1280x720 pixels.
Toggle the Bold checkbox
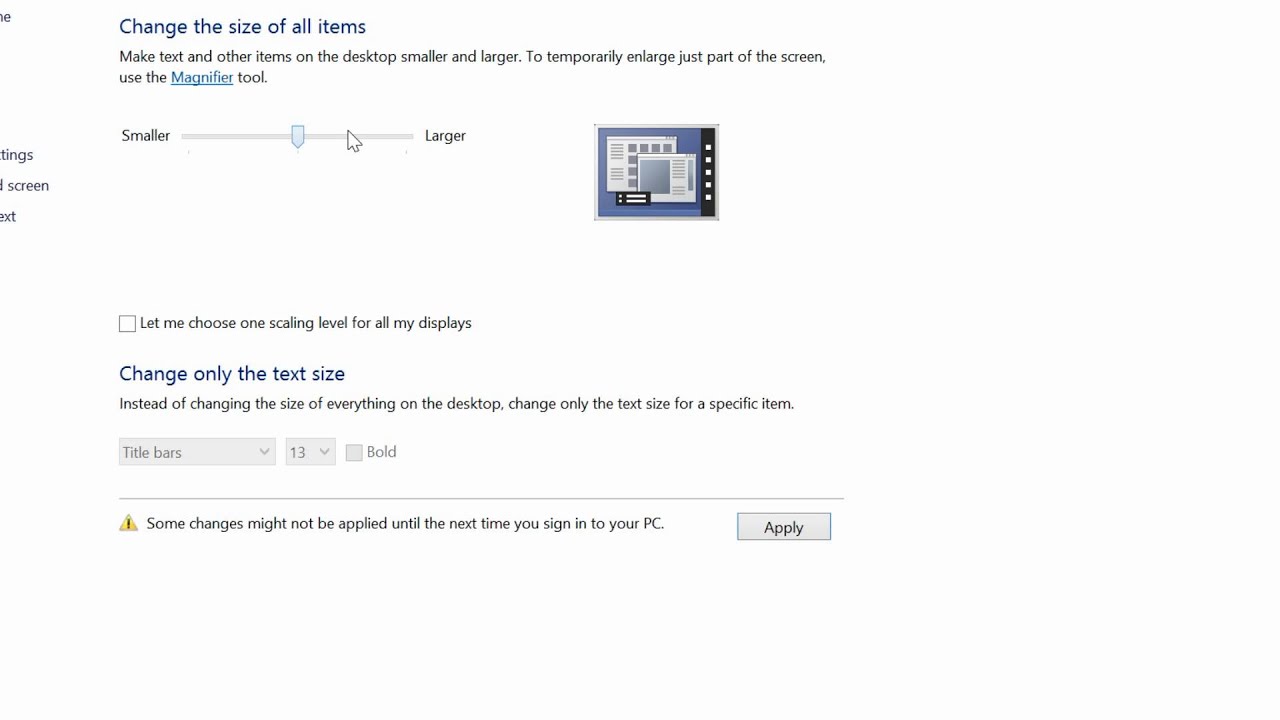(x=354, y=453)
